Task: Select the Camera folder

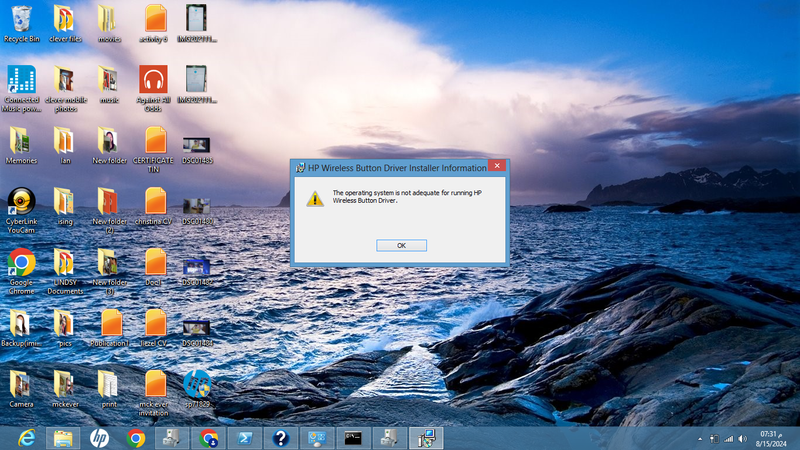Action: (x=21, y=389)
